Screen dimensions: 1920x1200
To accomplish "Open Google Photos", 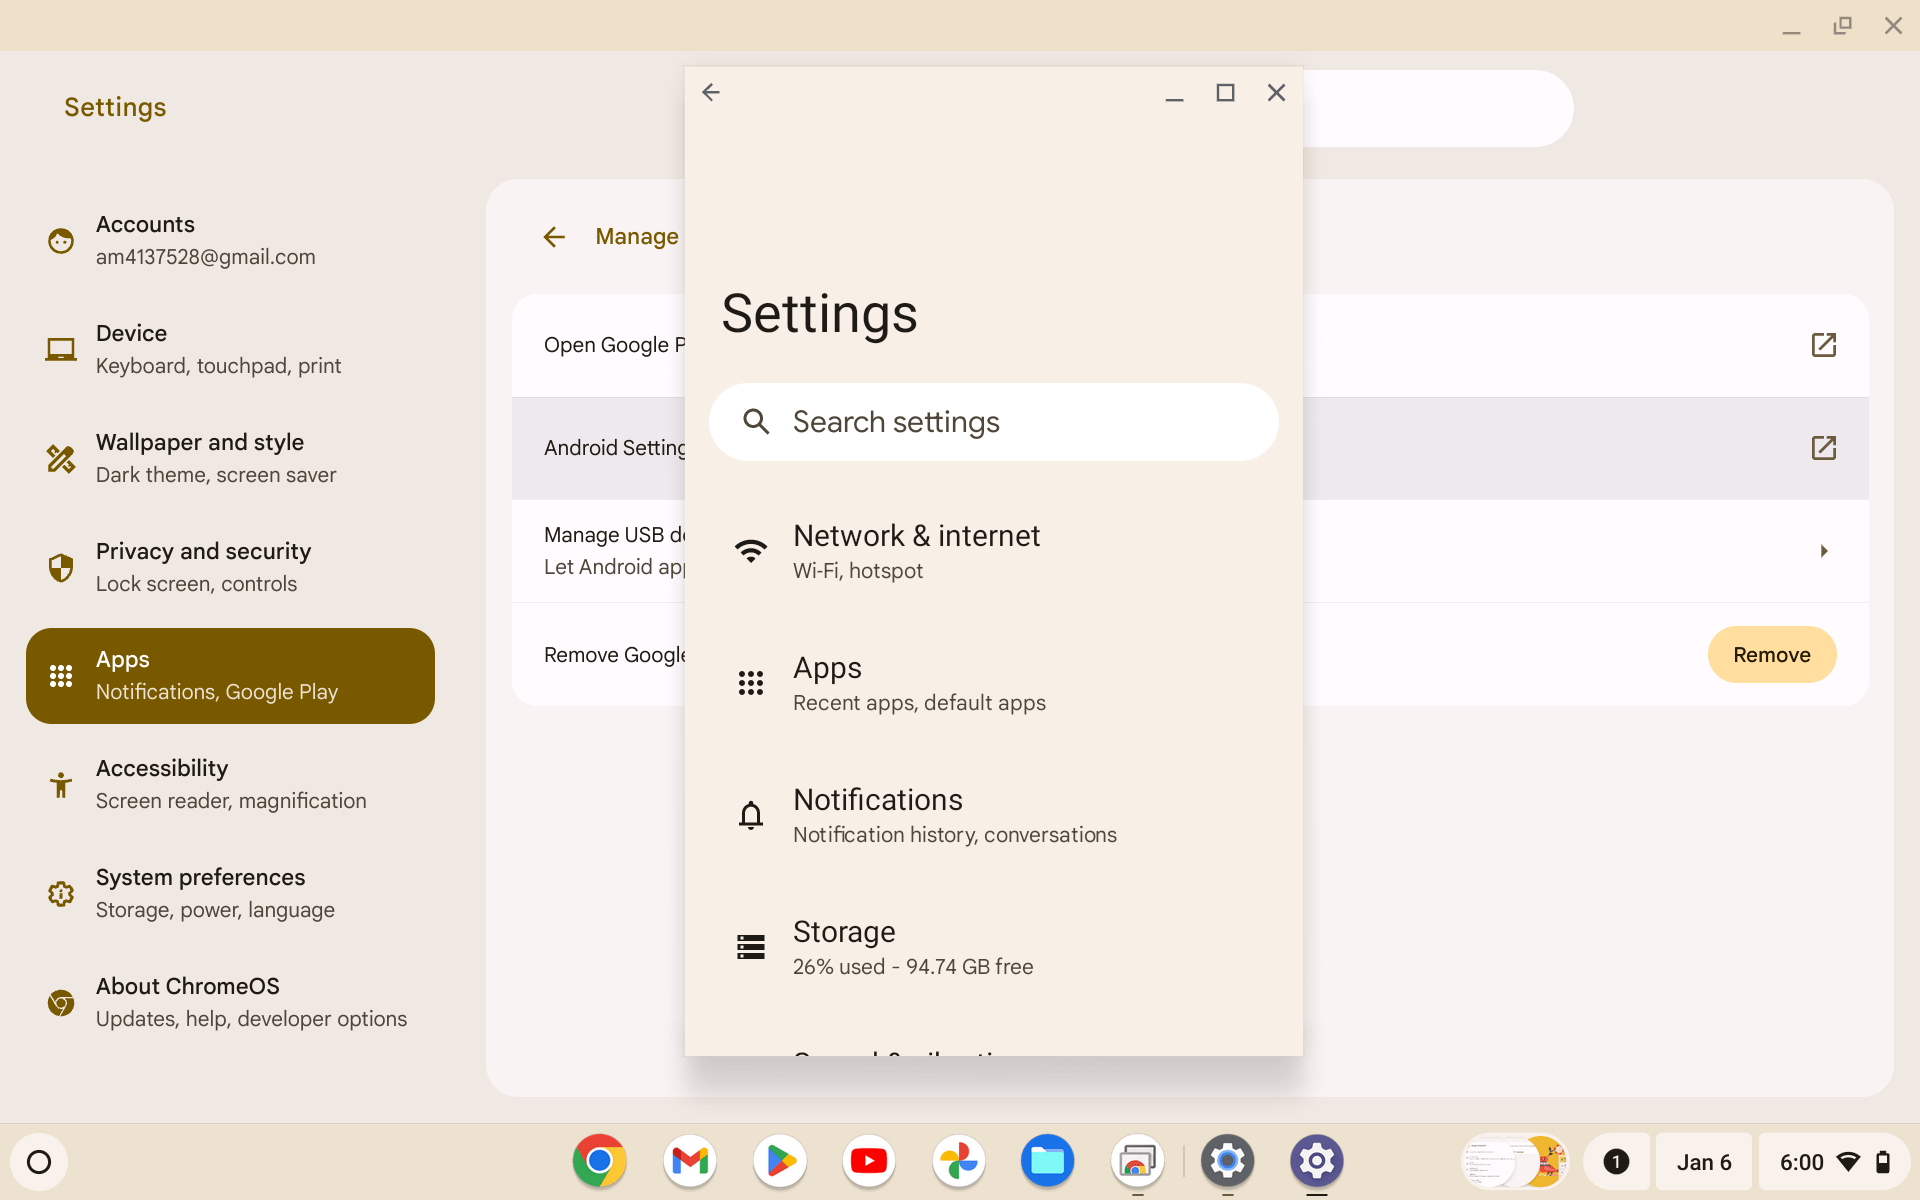I will [958, 1161].
